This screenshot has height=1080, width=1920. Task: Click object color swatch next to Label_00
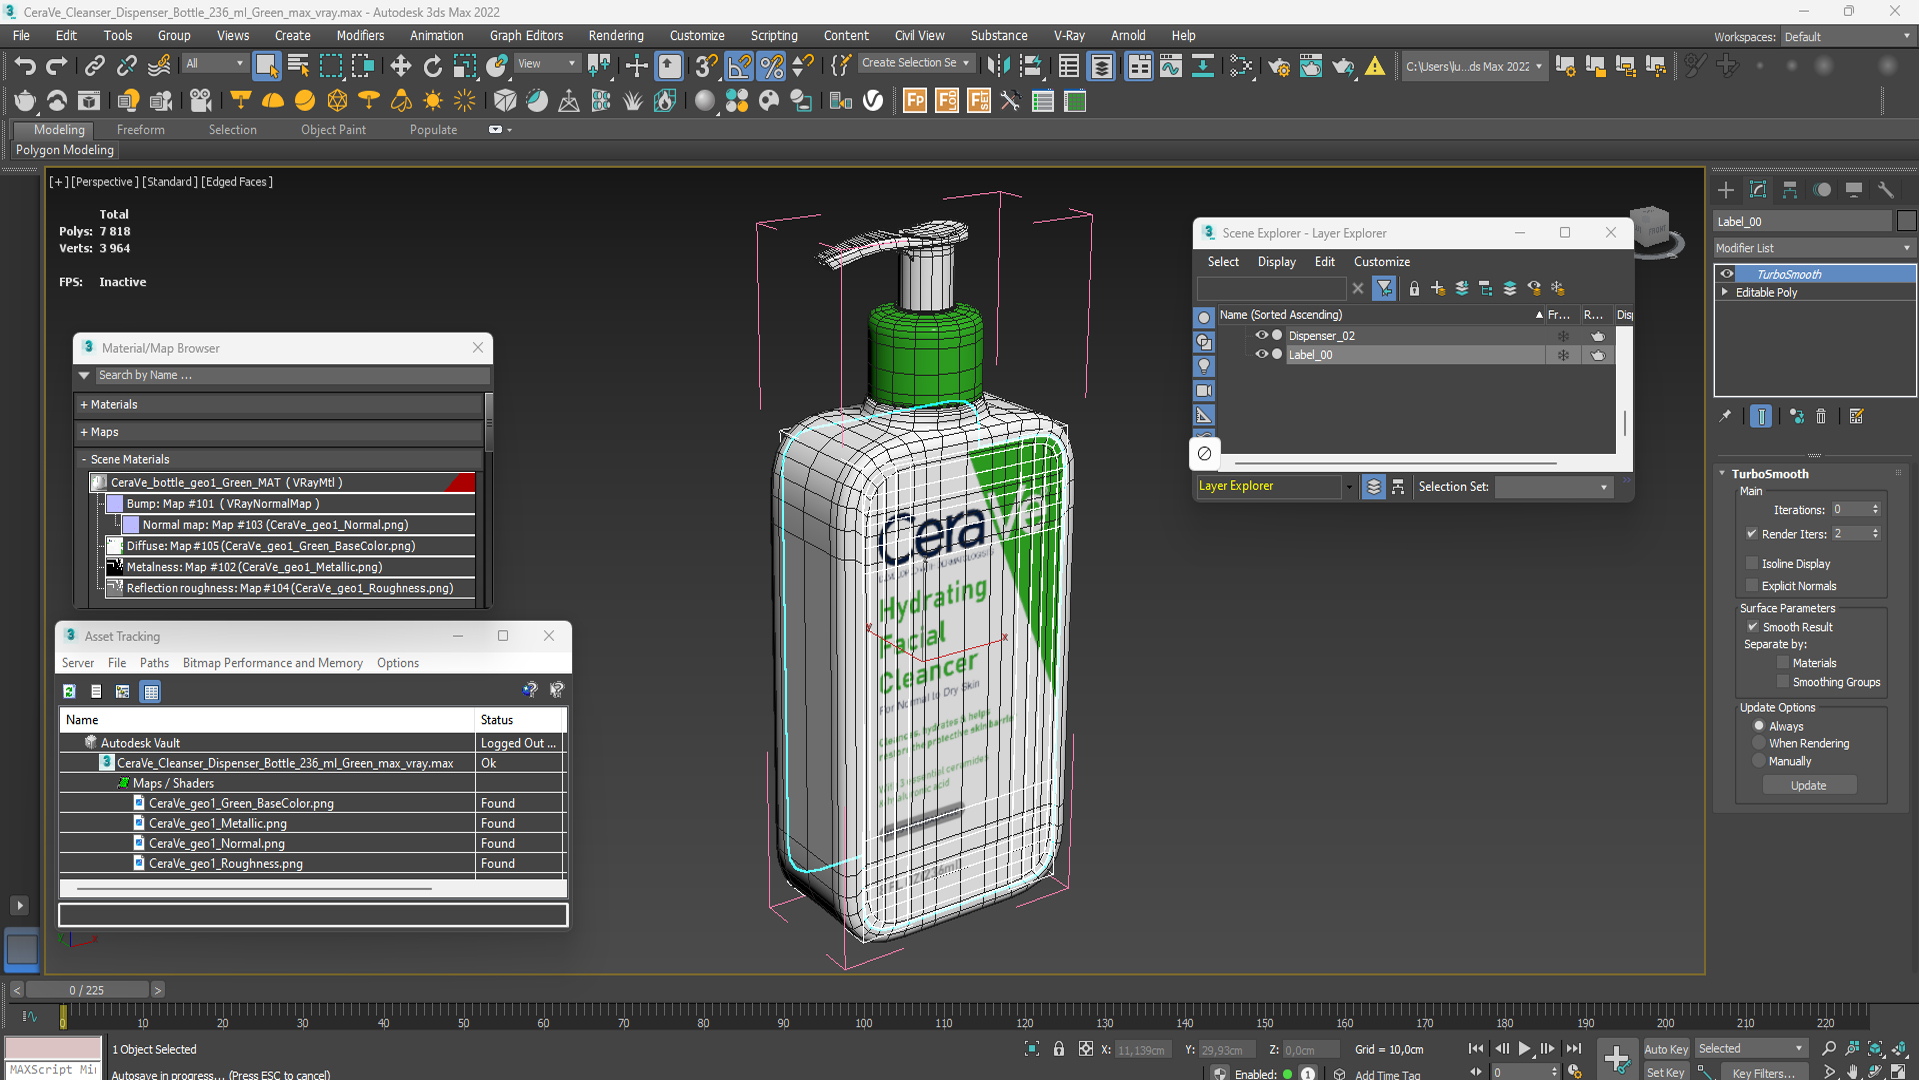pyautogui.click(x=1906, y=221)
